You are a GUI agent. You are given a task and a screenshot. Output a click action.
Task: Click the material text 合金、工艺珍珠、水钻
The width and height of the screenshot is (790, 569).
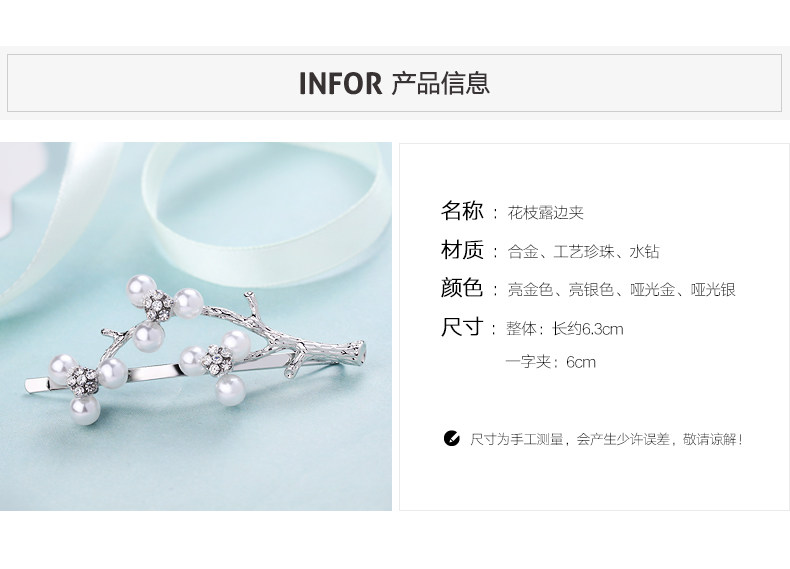point(583,251)
